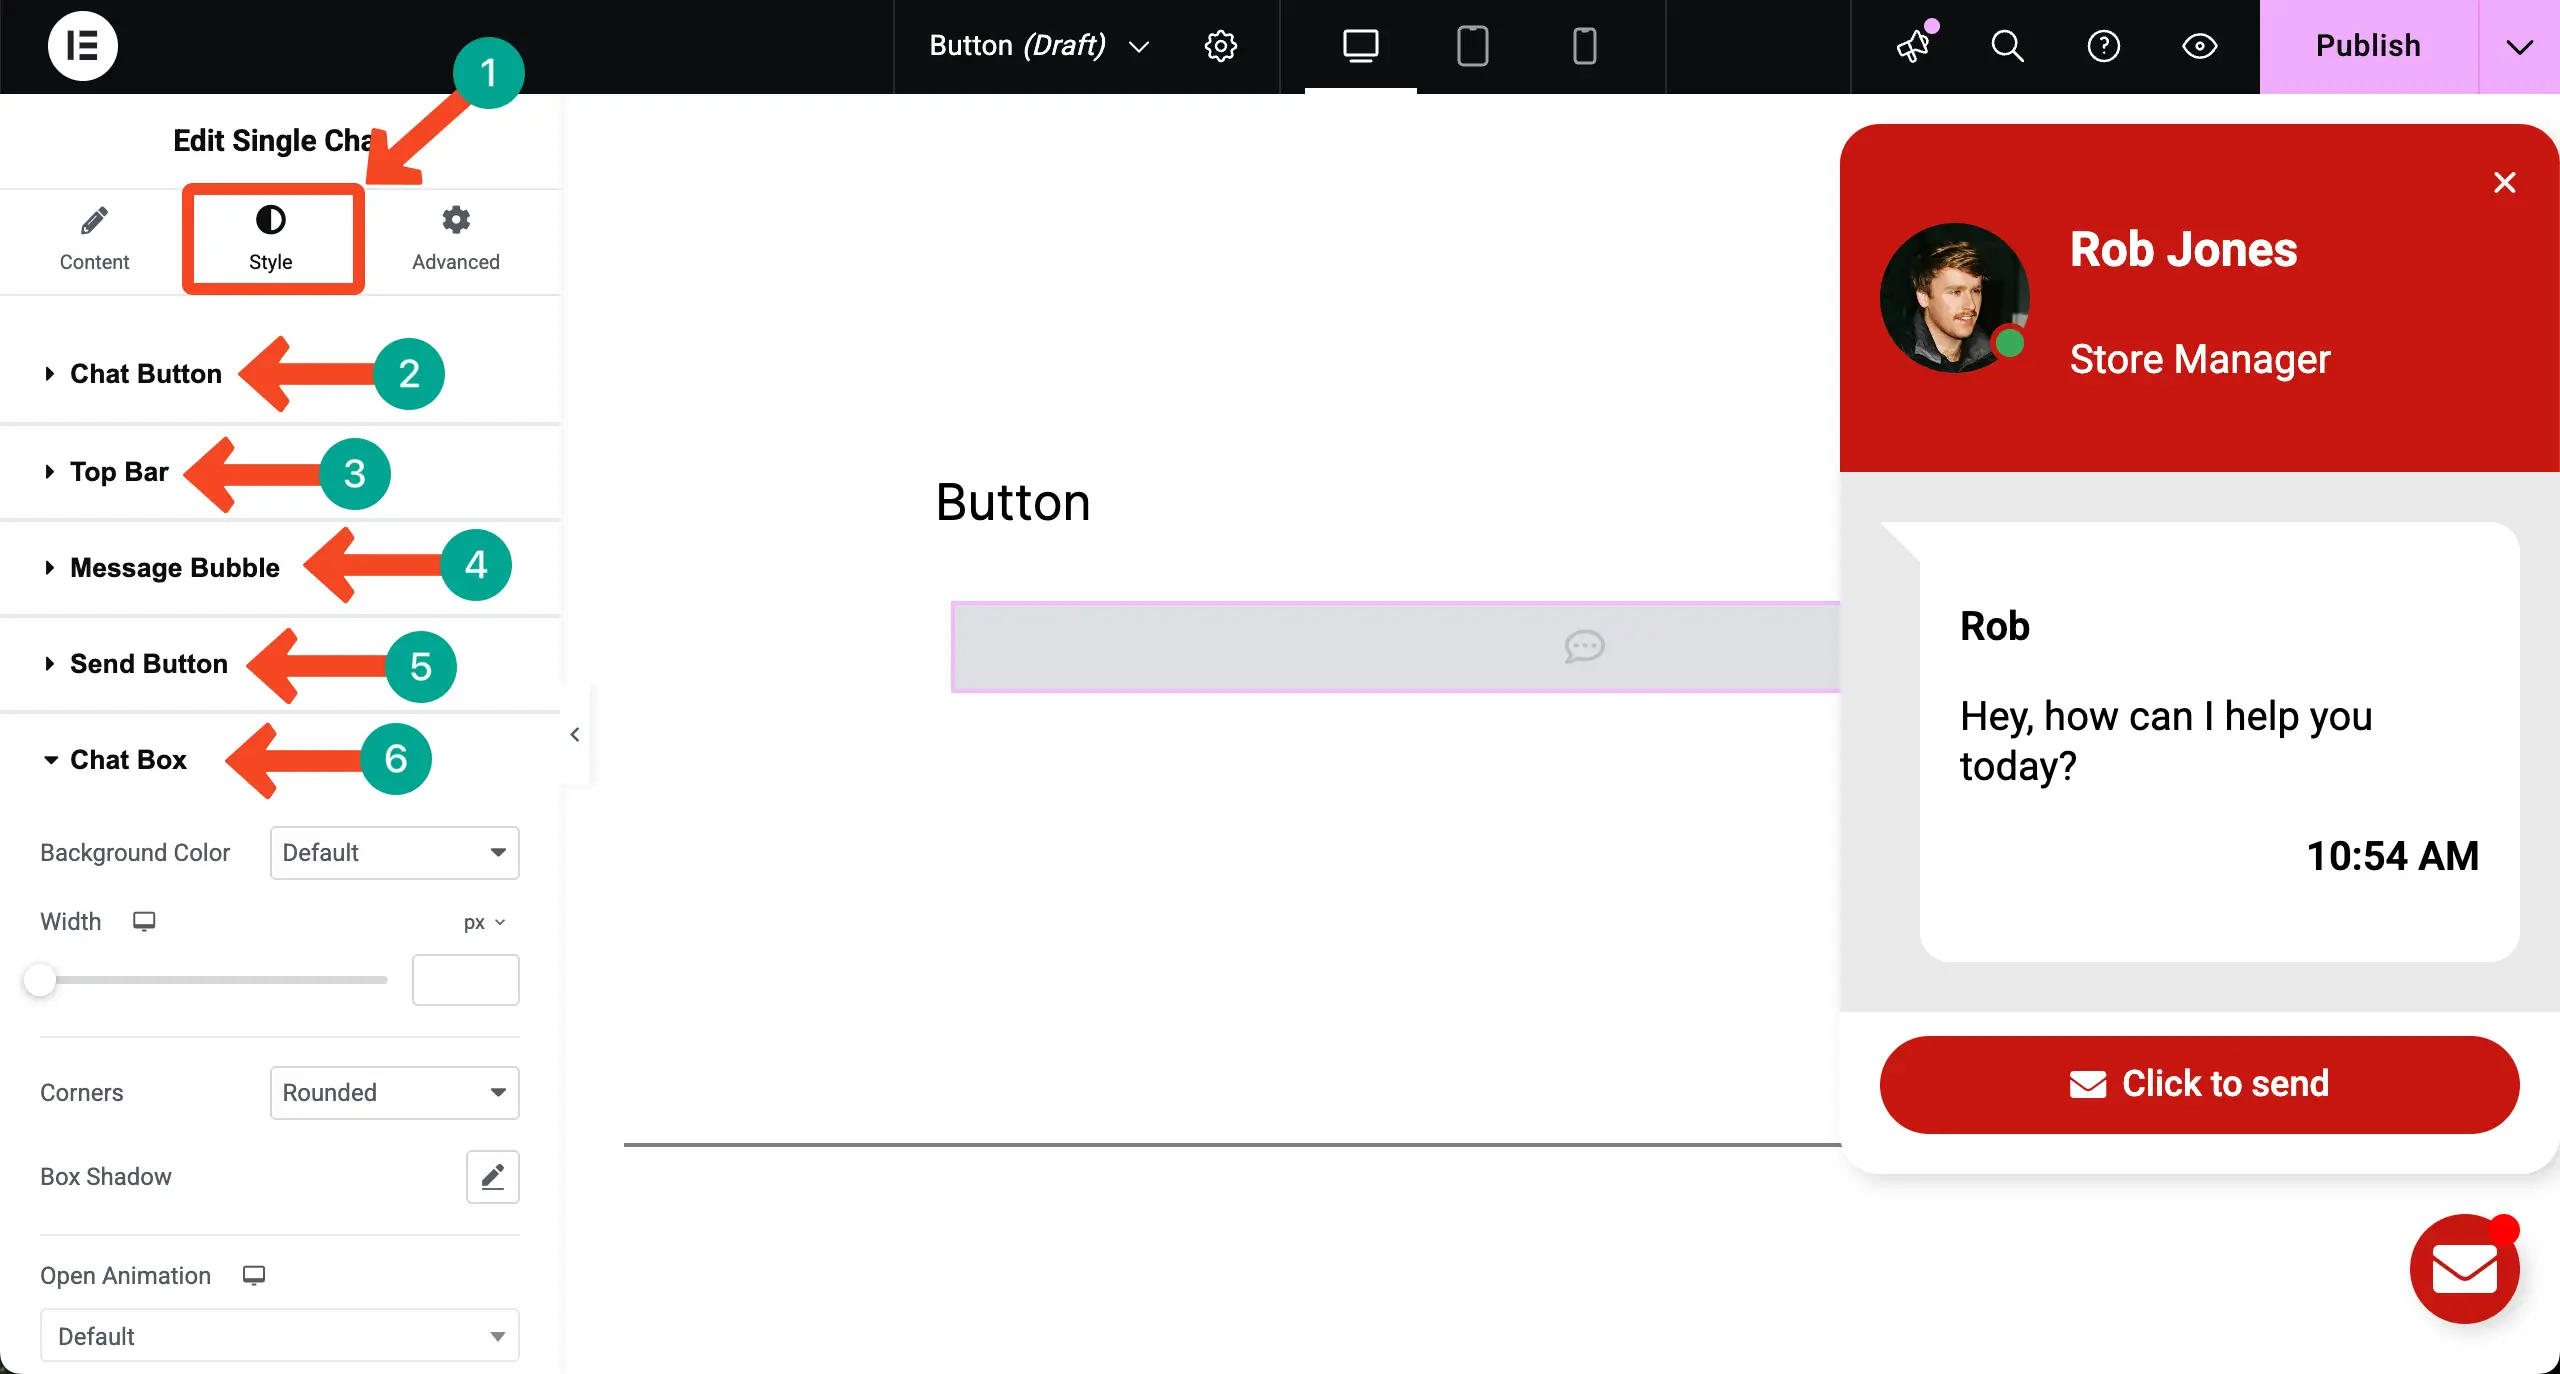Screen dimensions: 2560x1374
Task: Open the What's New megaphone icon
Action: (x=1914, y=46)
